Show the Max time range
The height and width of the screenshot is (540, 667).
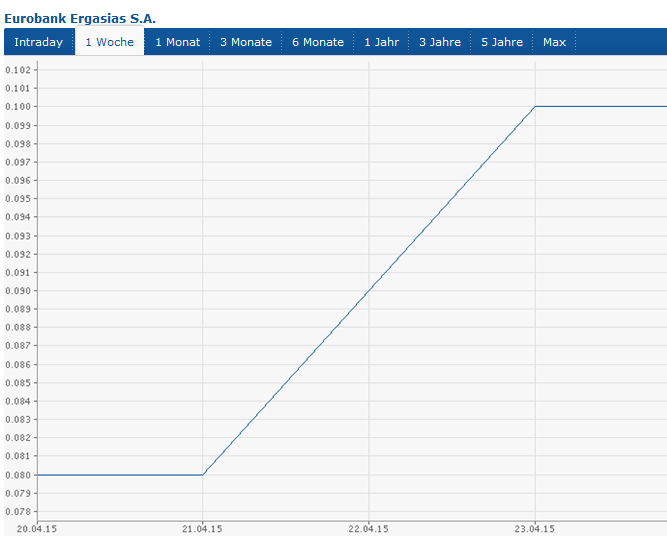pos(554,42)
